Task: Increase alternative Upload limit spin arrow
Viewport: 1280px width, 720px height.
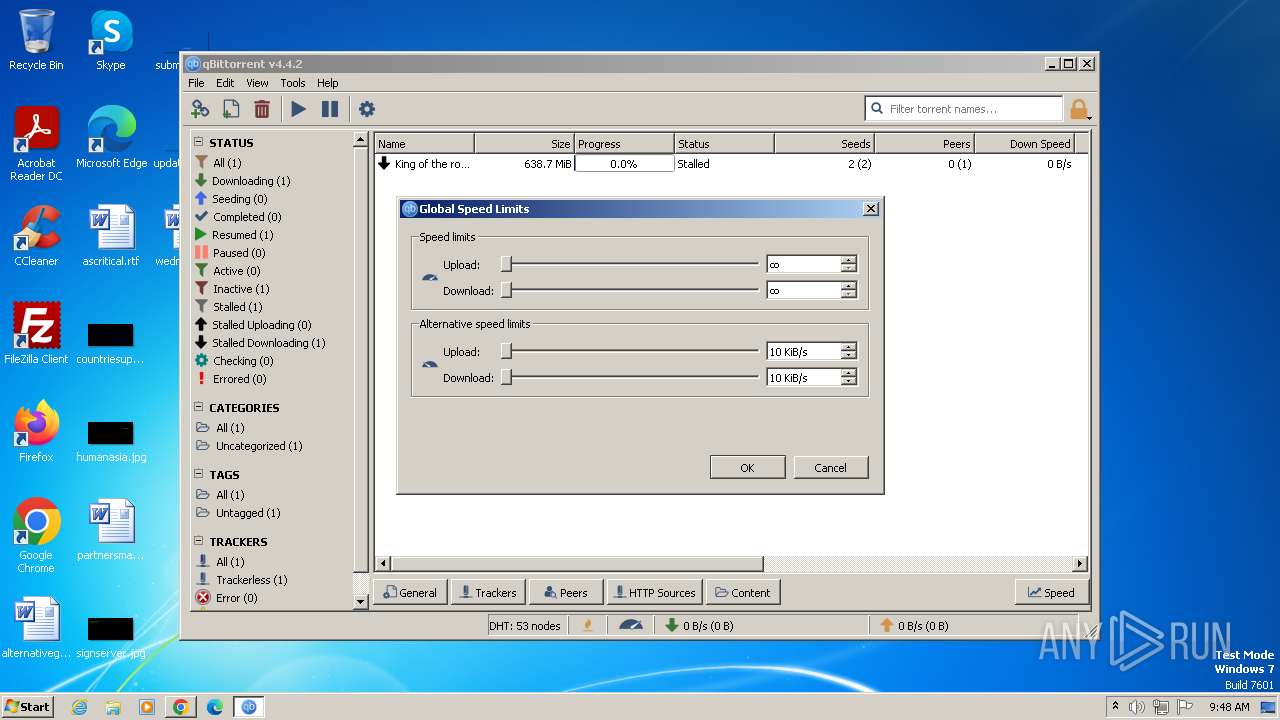Action: 849,347
